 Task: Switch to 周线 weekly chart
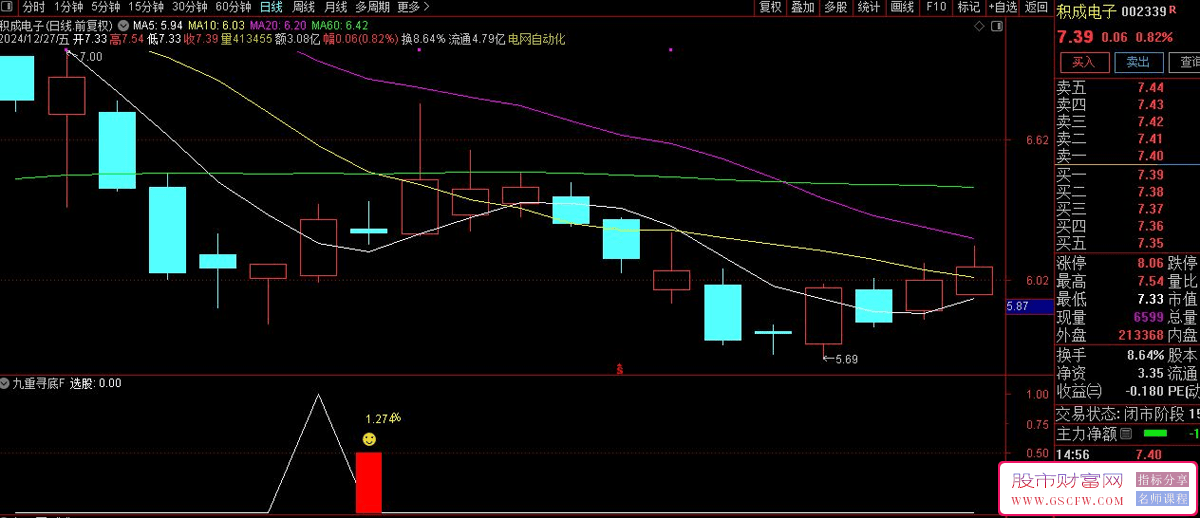pos(304,6)
